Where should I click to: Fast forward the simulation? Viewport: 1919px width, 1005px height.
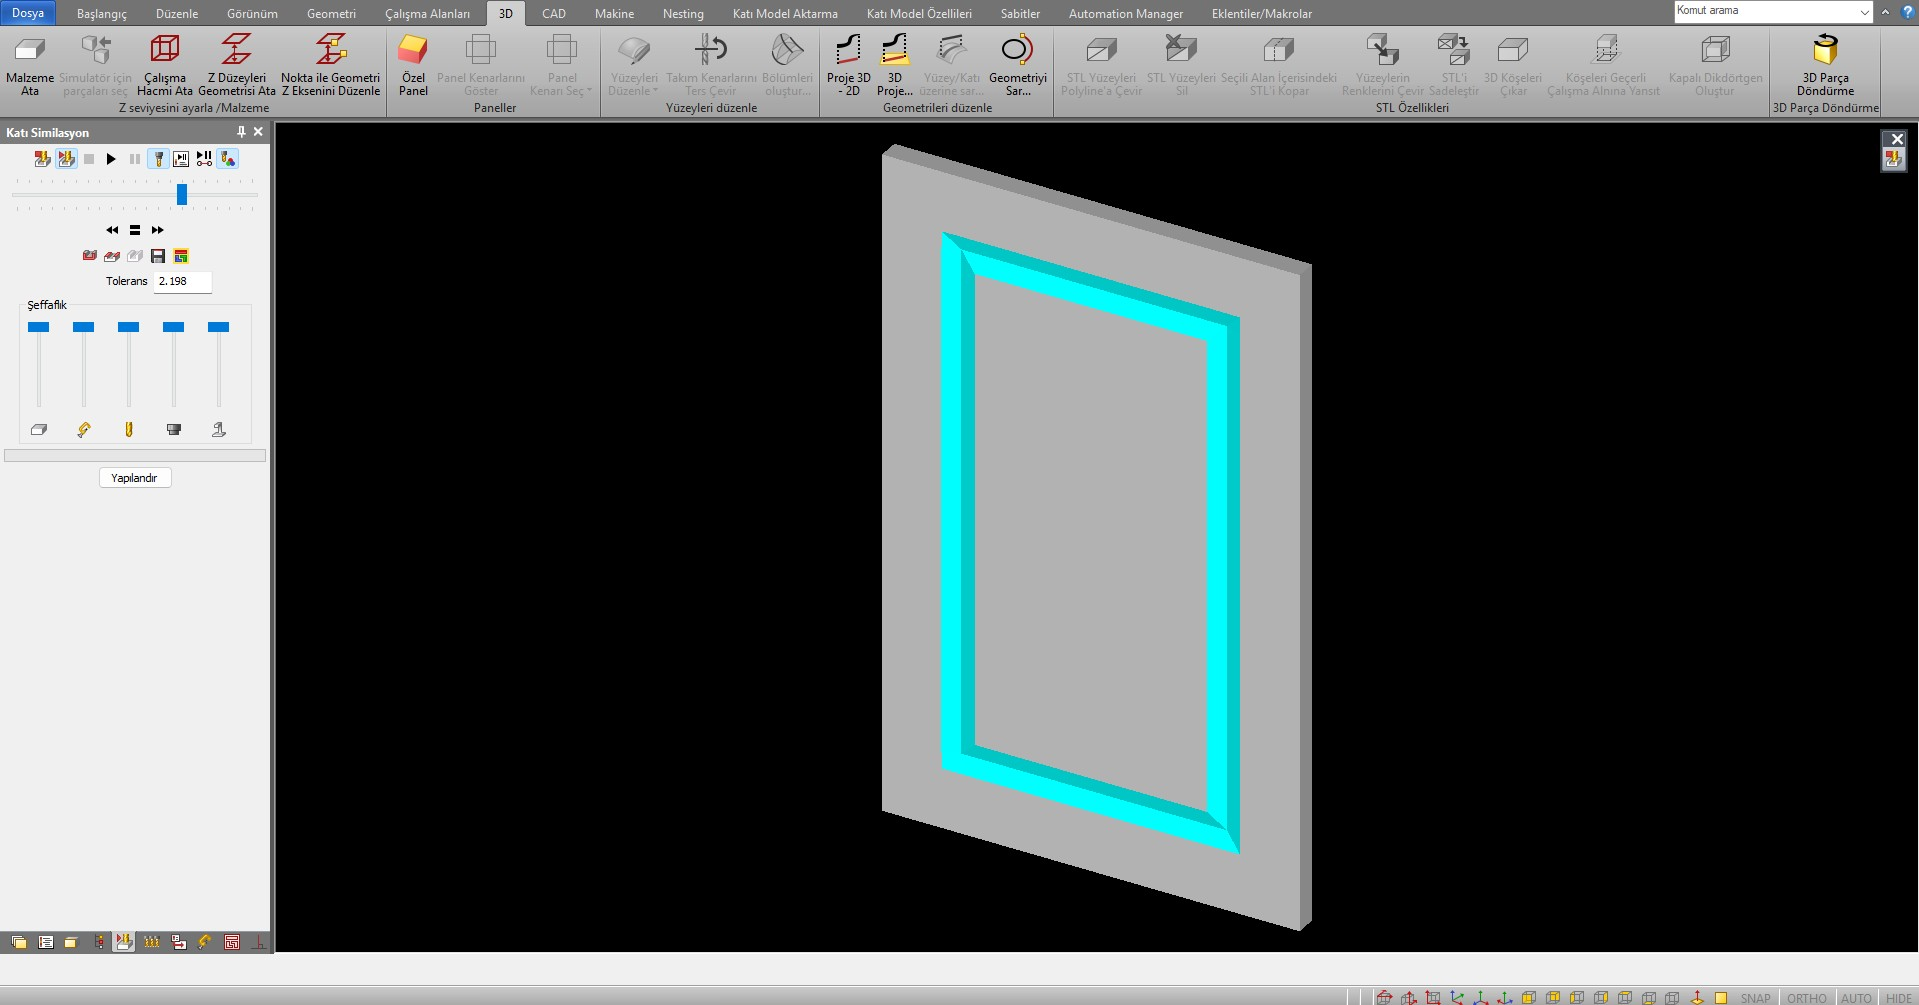[x=157, y=230]
